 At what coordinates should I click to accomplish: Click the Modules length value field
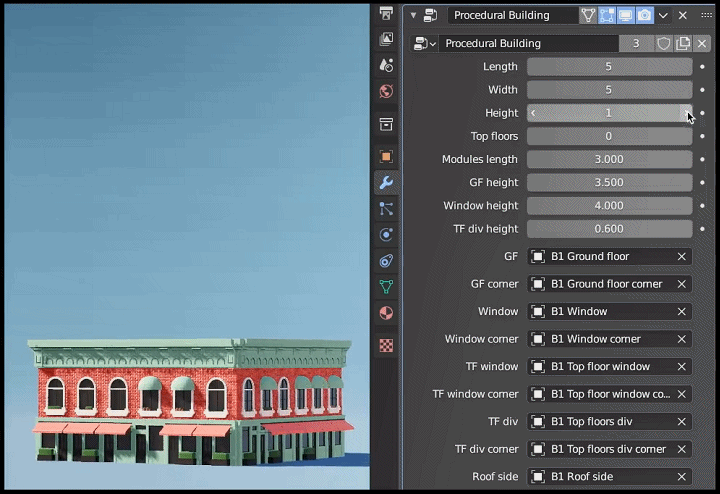(x=609, y=160)
